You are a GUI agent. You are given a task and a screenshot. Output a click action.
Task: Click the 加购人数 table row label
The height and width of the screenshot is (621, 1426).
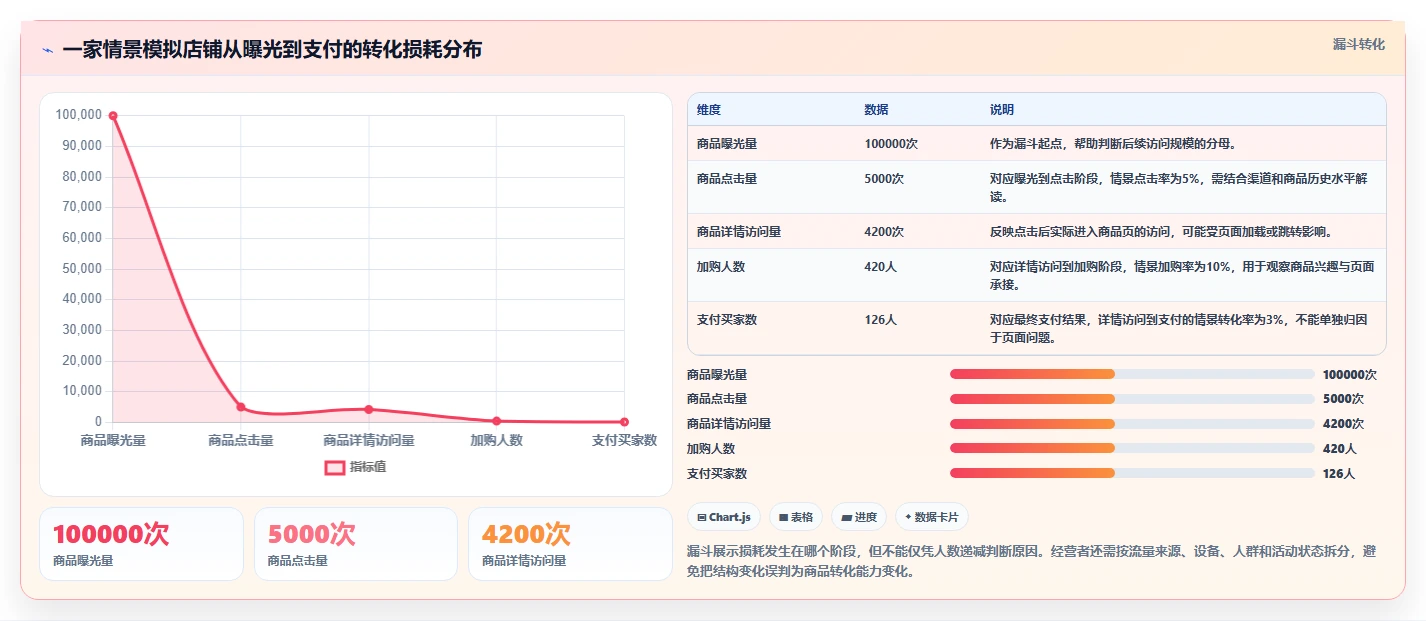click(x=721, y=267)
